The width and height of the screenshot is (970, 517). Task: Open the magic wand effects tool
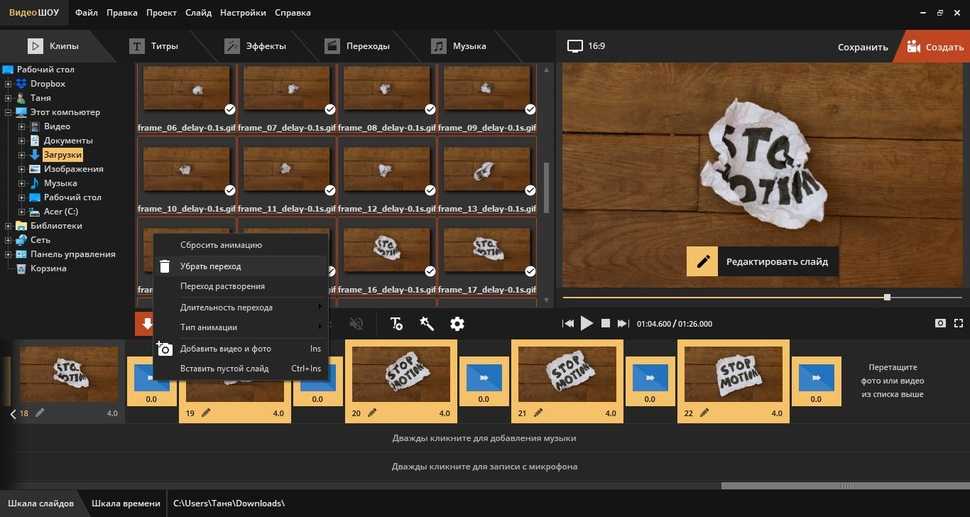[x=426, y=323]
